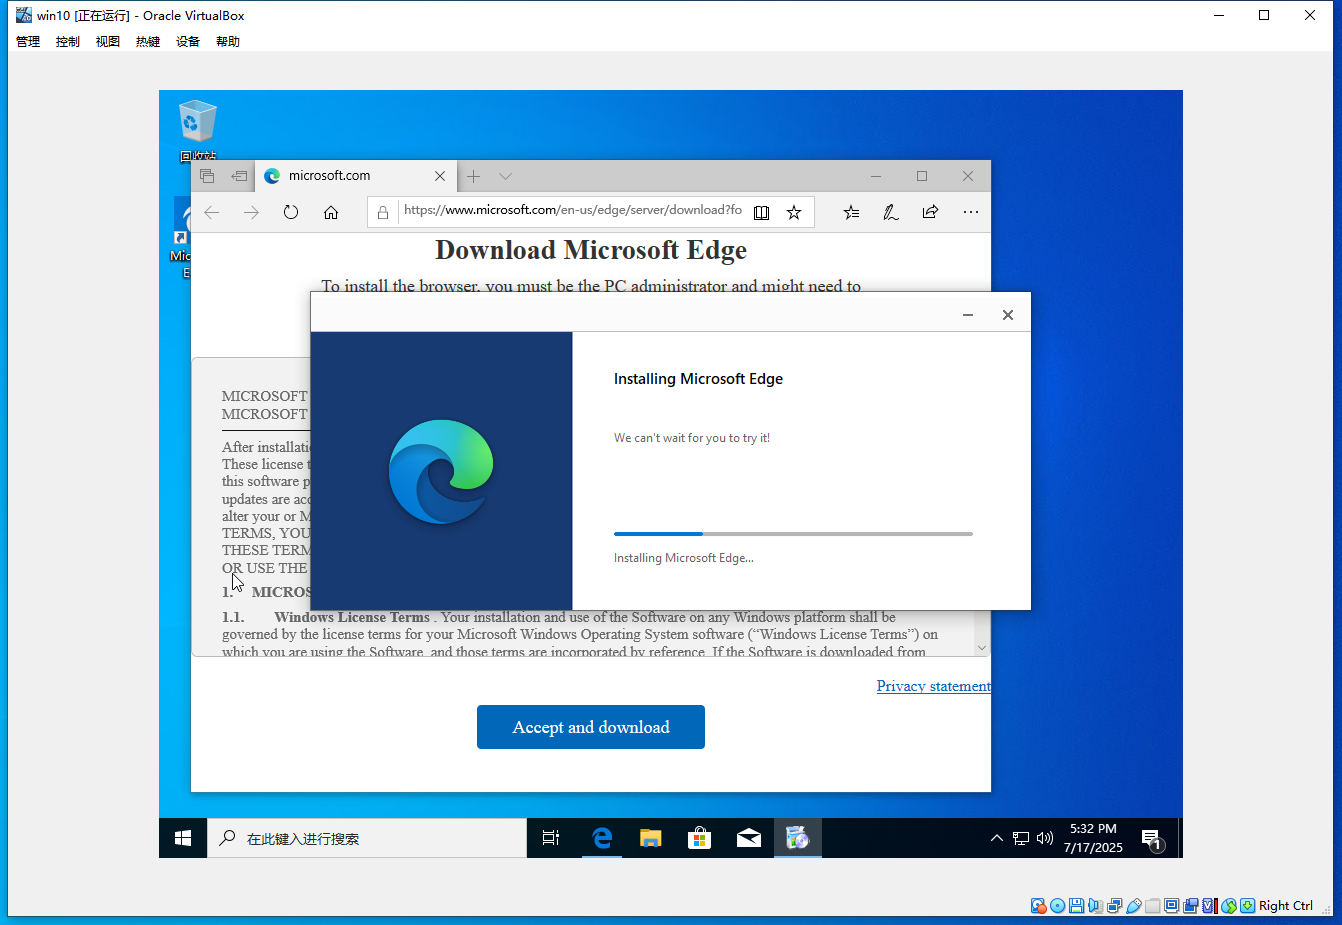This screenshot has width=1342, height=925.
Task: Select the Make a Web Note pen icon
Action: tap(891, 211)
